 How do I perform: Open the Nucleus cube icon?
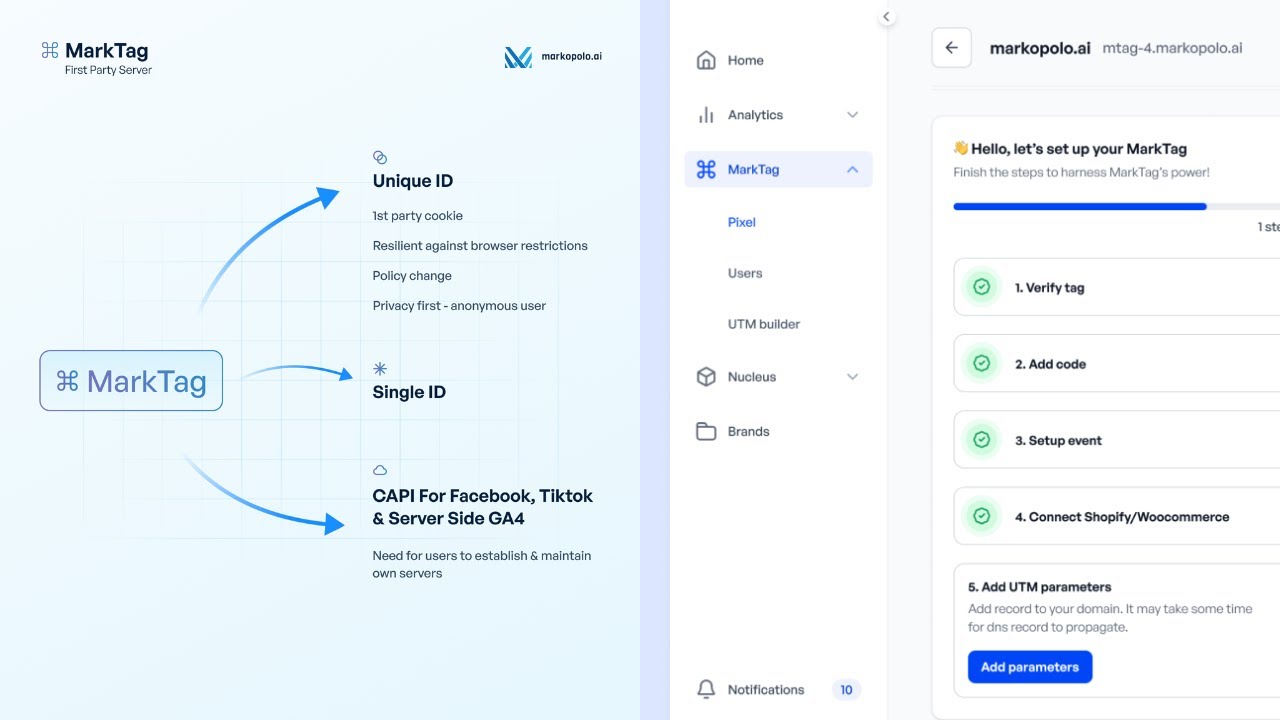pyautogui.click(x=706, y=377)
